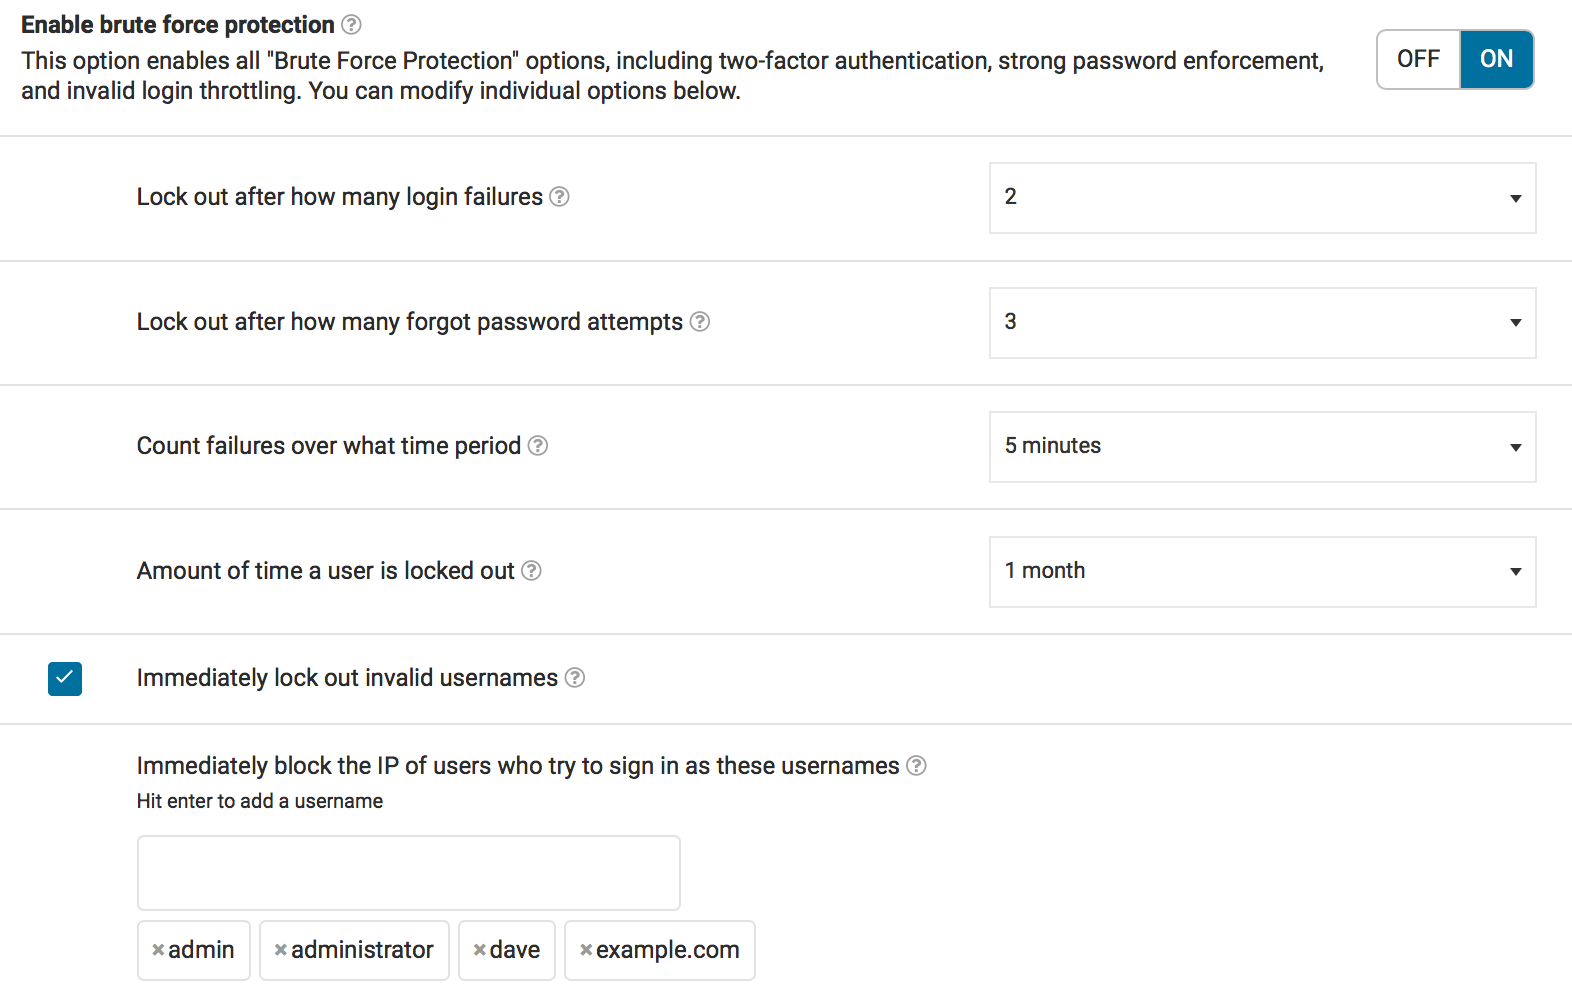
Task: Show help for count failures time period
Action: click(538, 446)
